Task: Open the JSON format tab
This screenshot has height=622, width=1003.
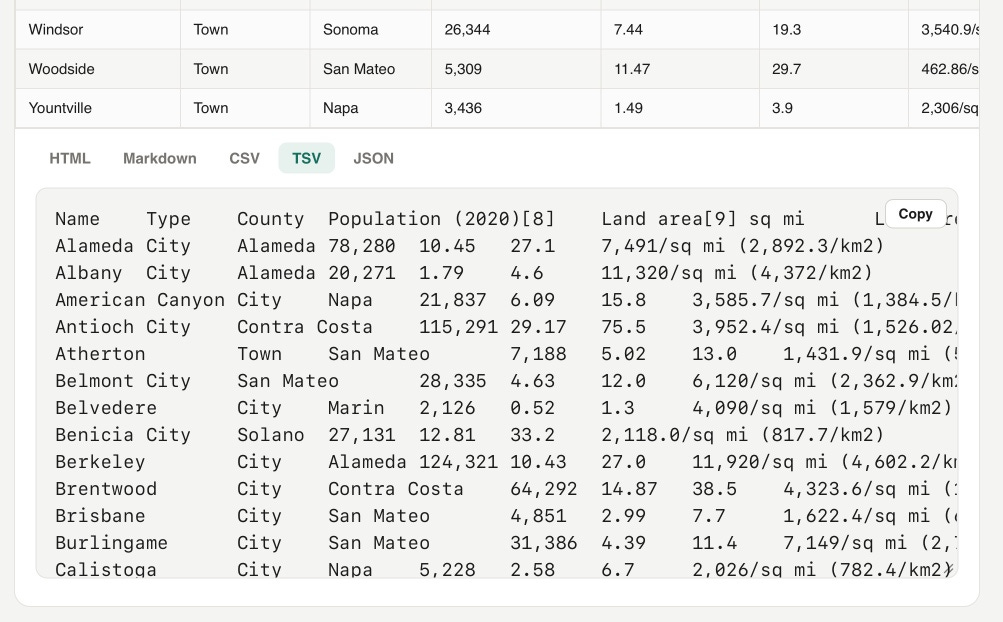Action: click(374, 158)
